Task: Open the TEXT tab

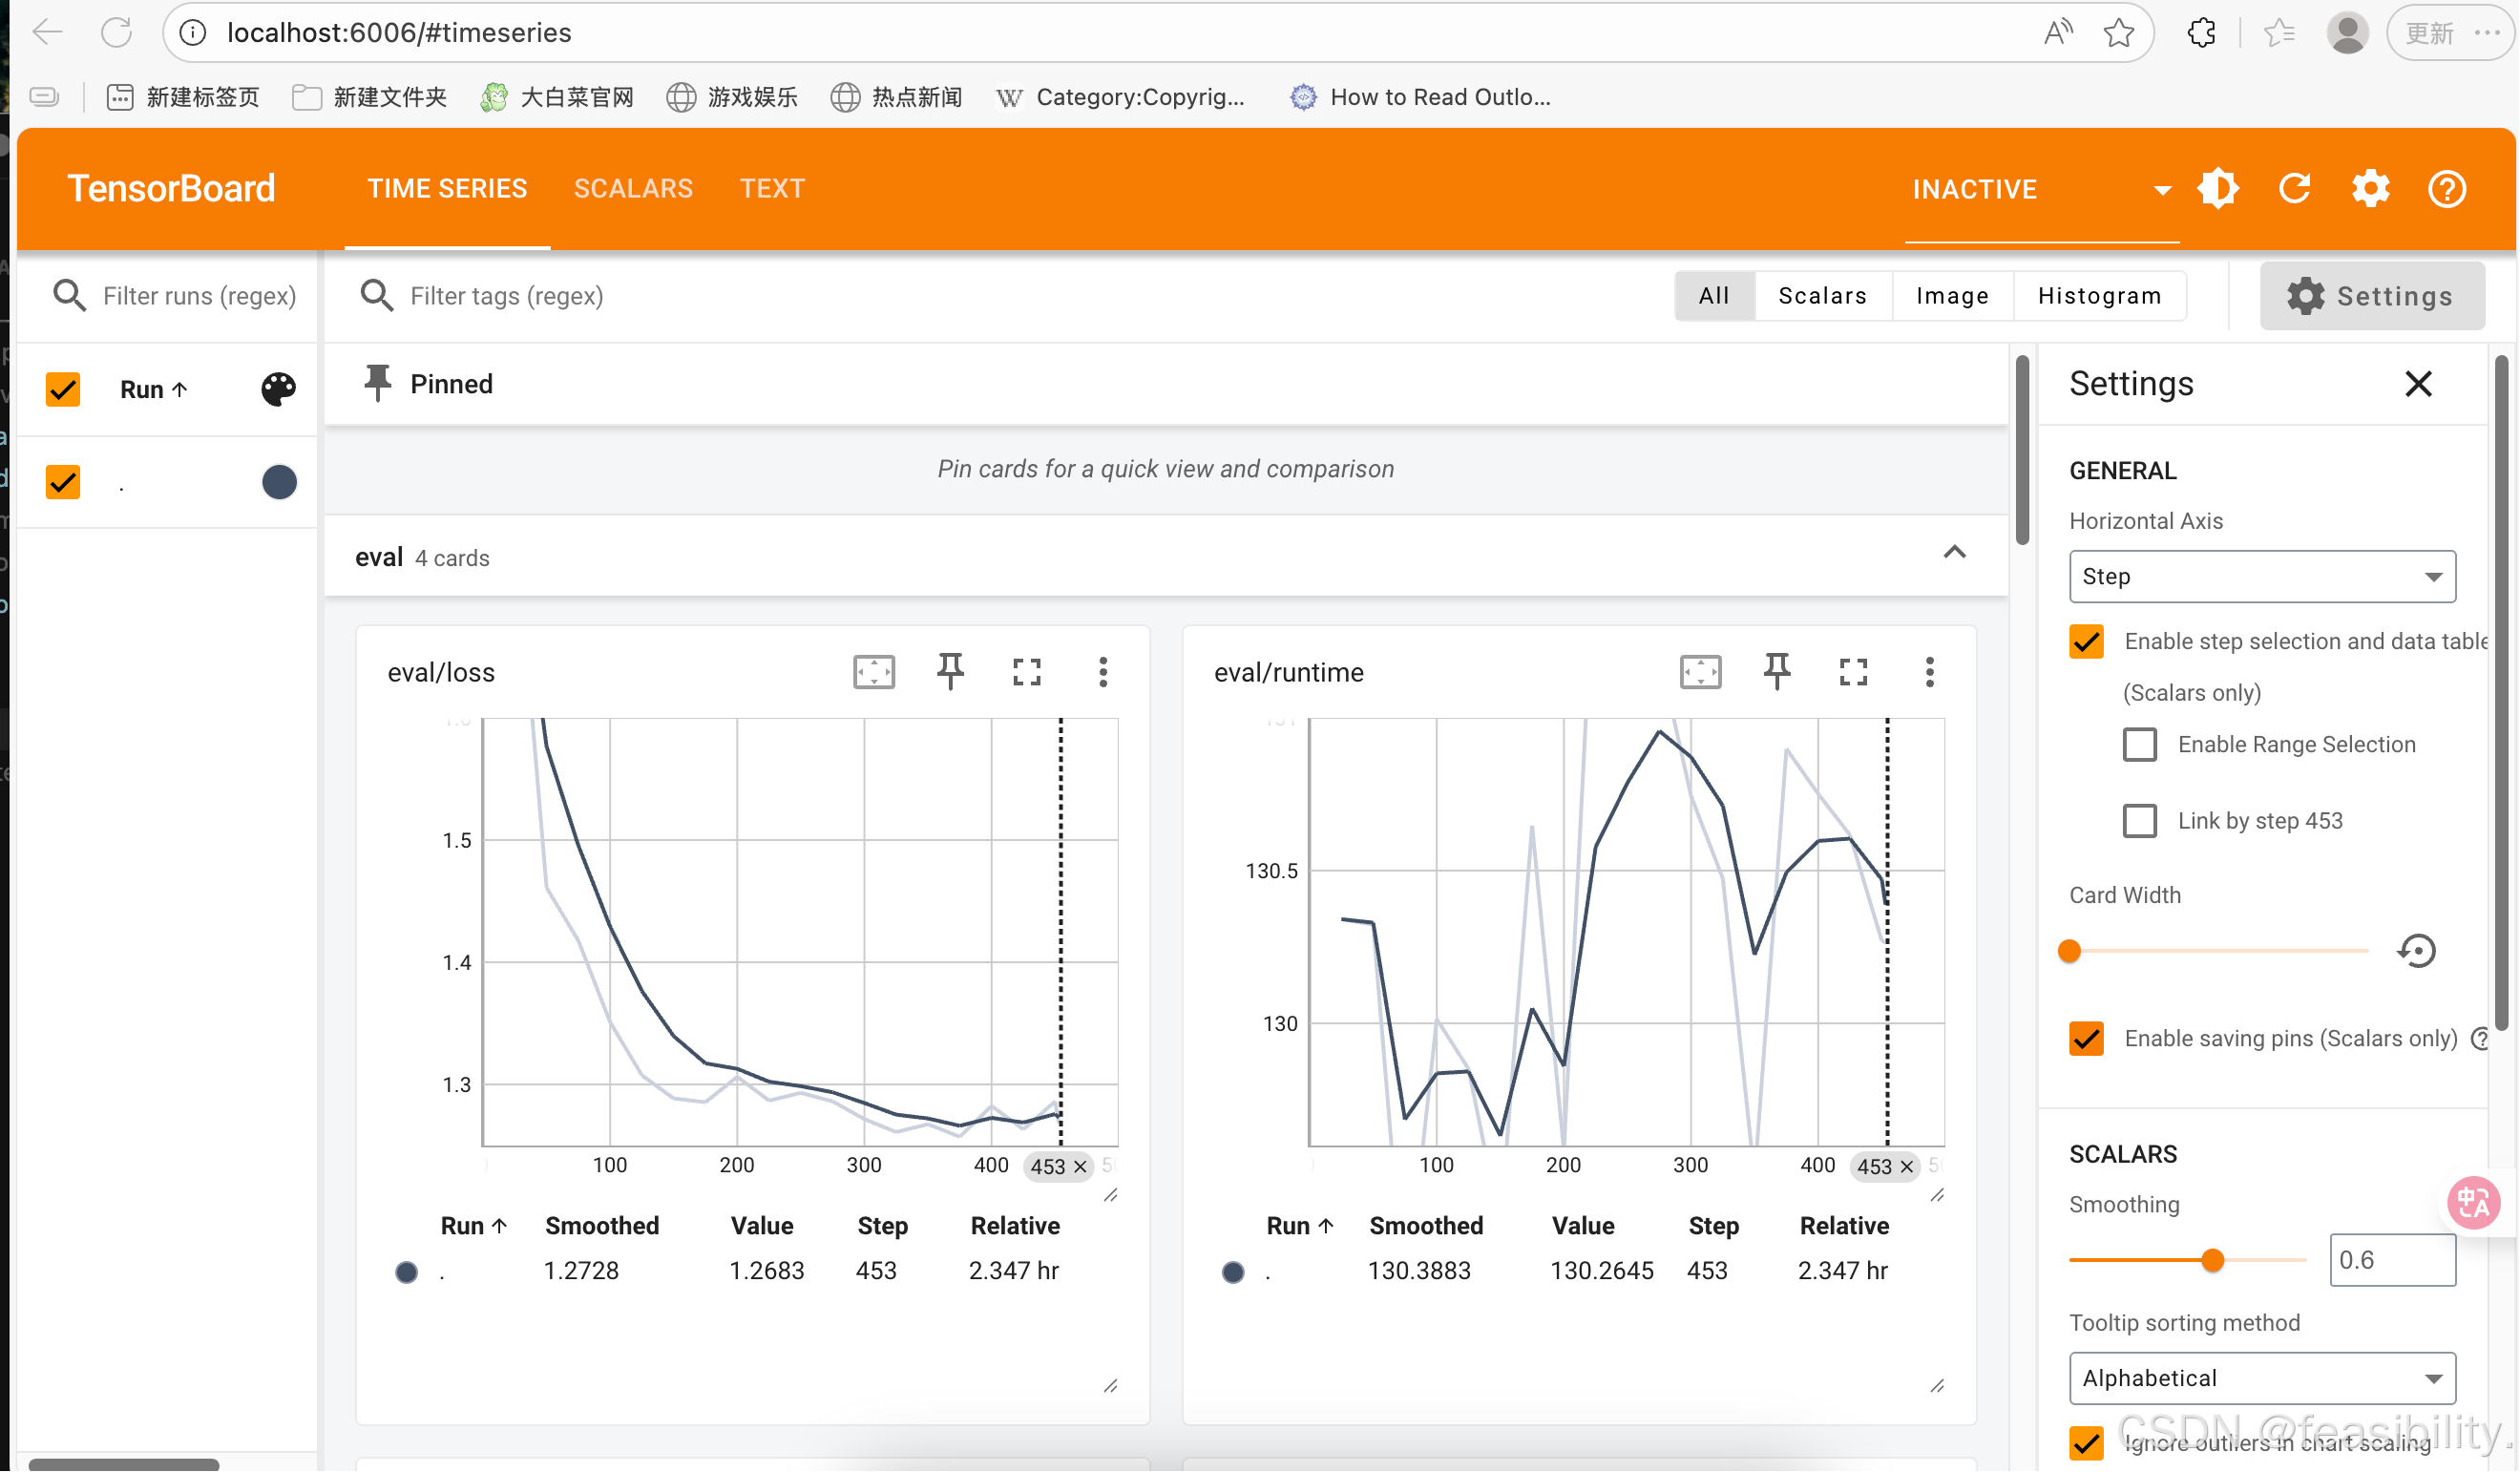Action: [772, 189]
